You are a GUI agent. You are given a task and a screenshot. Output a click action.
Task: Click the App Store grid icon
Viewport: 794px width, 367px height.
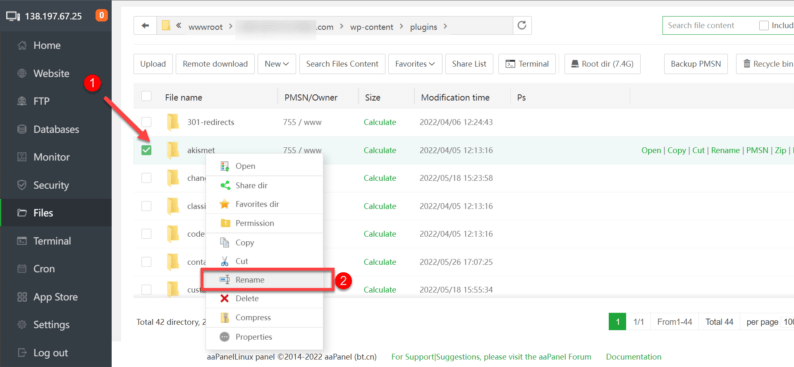tap(22, 297)
